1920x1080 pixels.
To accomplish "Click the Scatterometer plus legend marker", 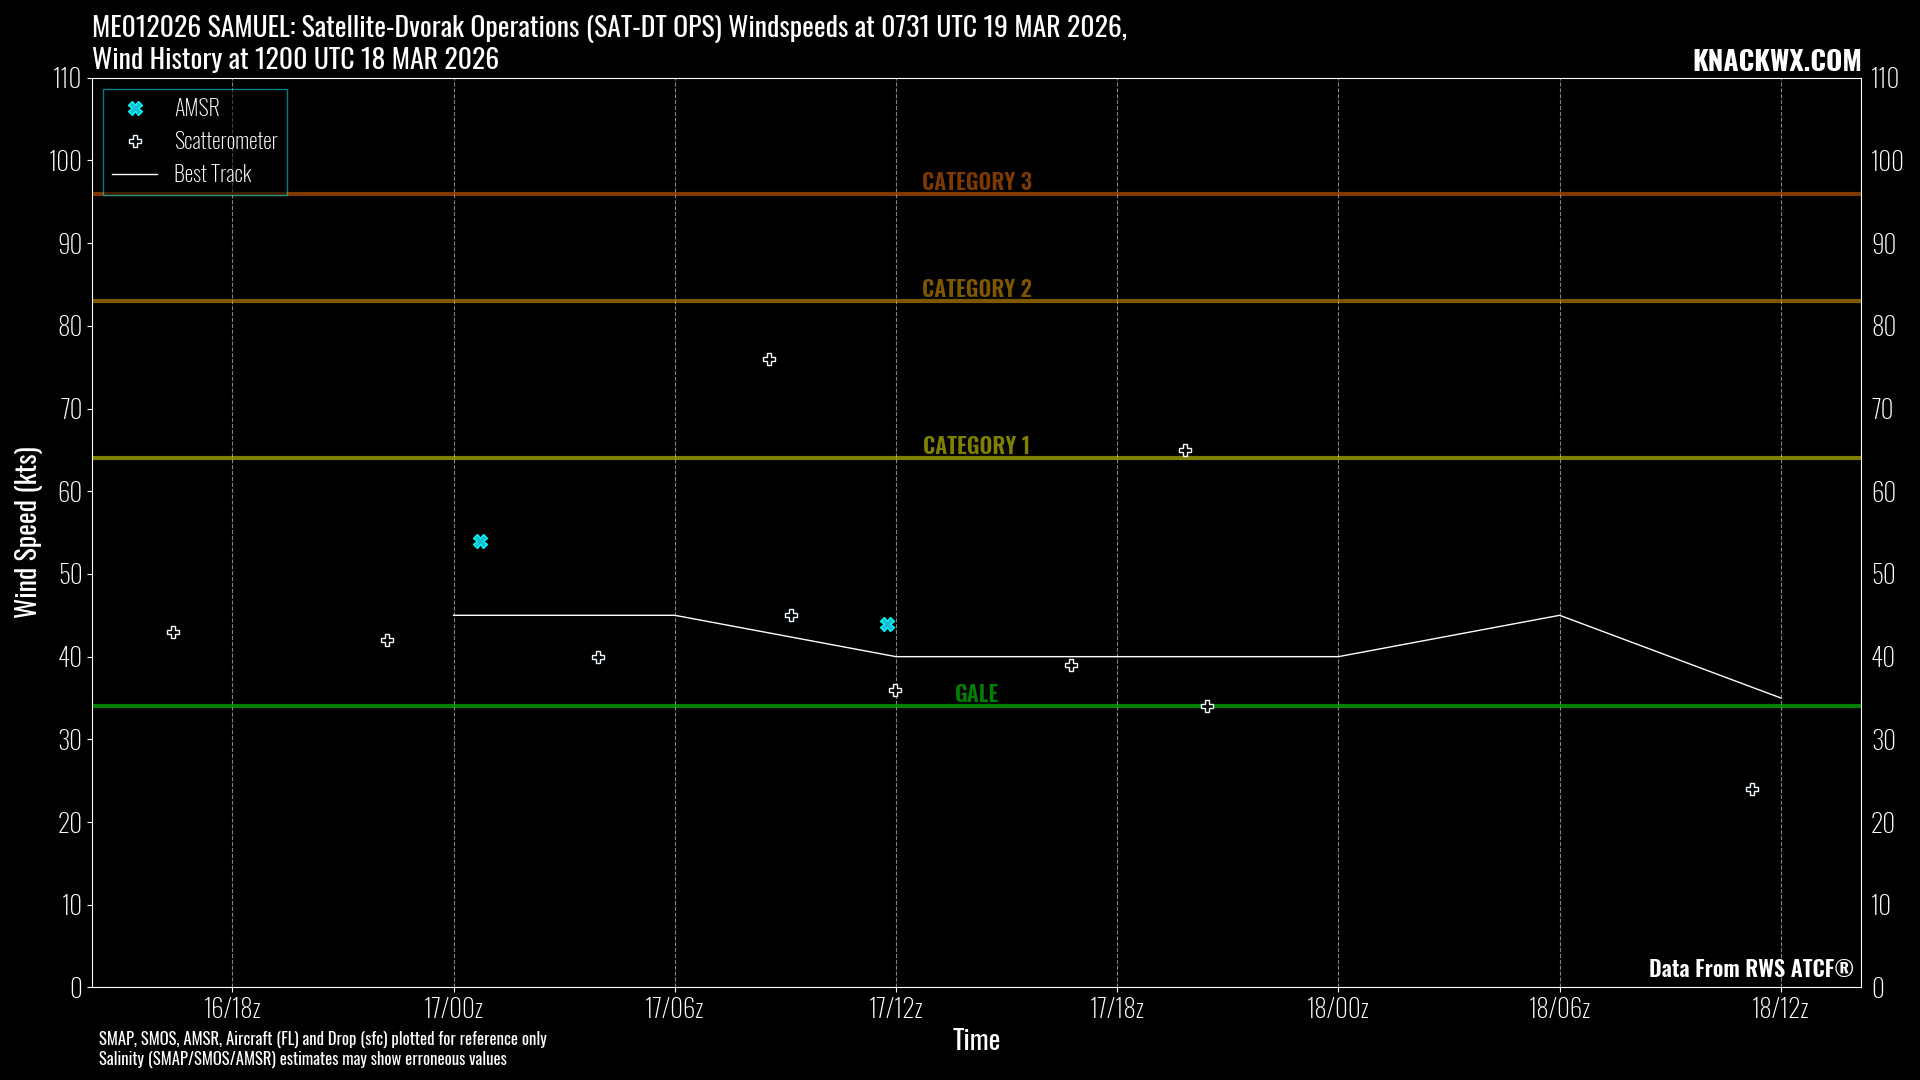I will pos(135,141).
